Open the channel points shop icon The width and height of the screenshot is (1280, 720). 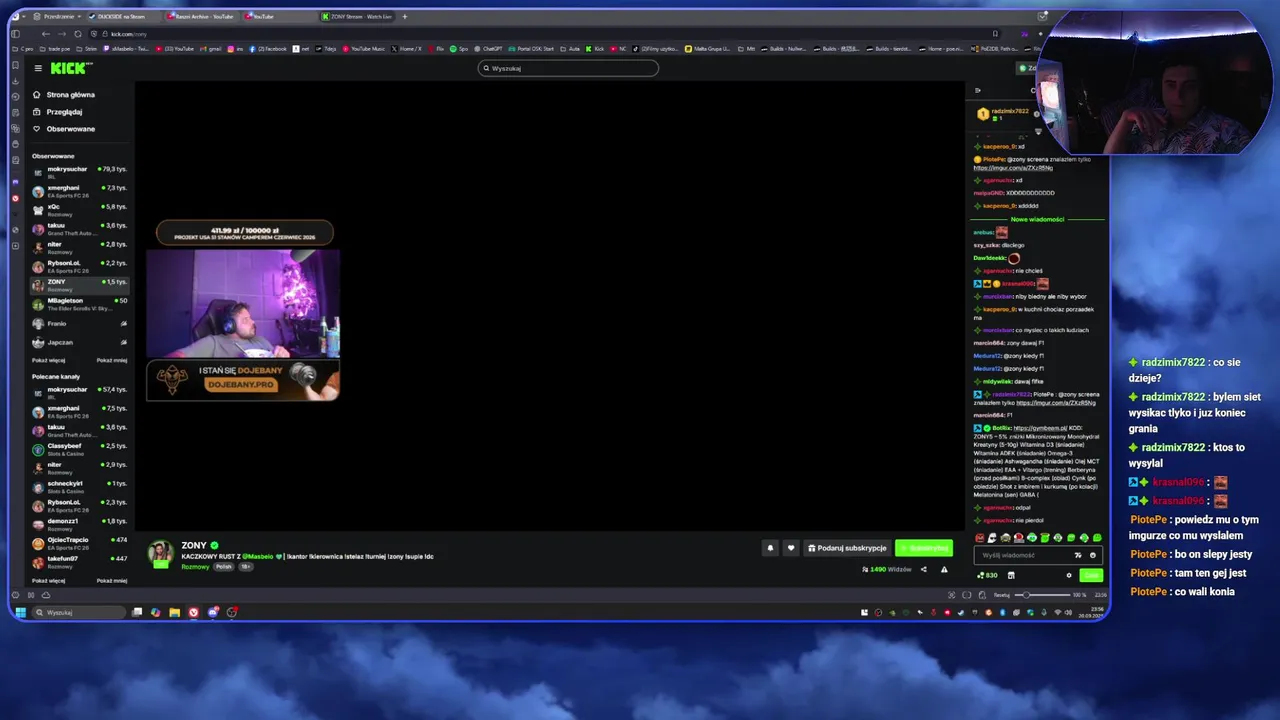(x=1011, y=575)
